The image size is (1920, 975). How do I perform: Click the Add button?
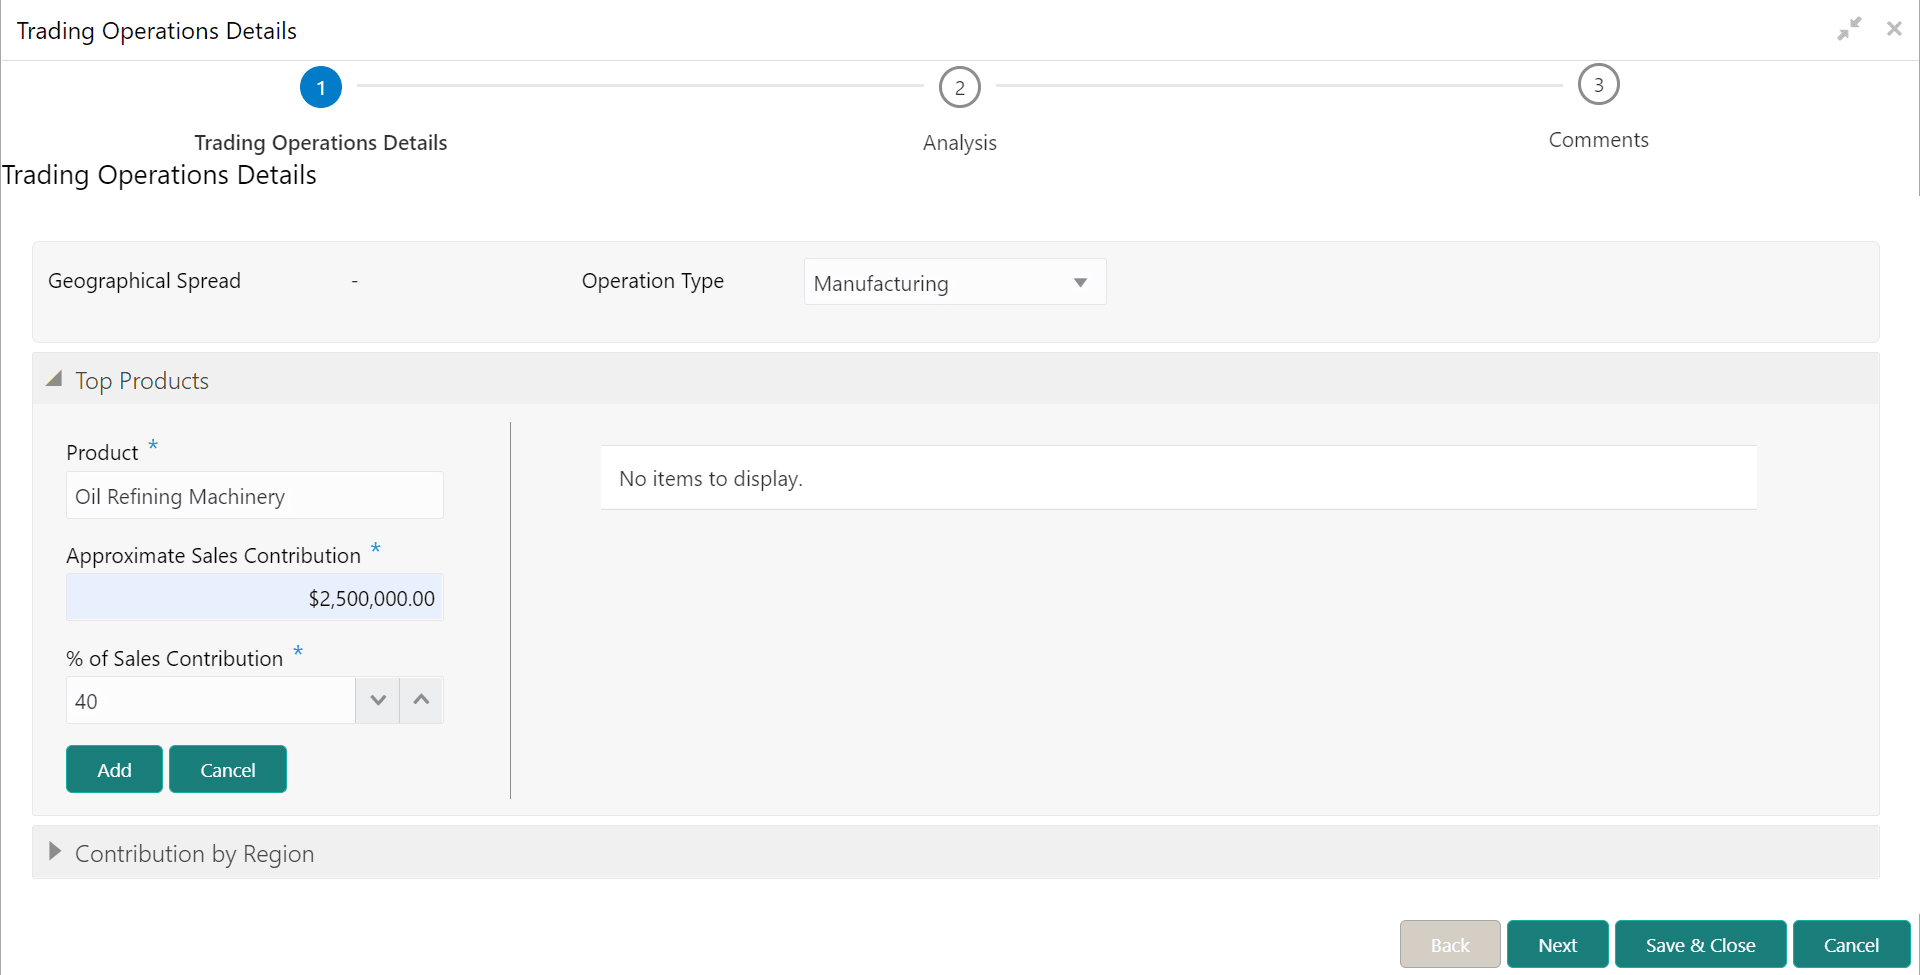(113, 769)
